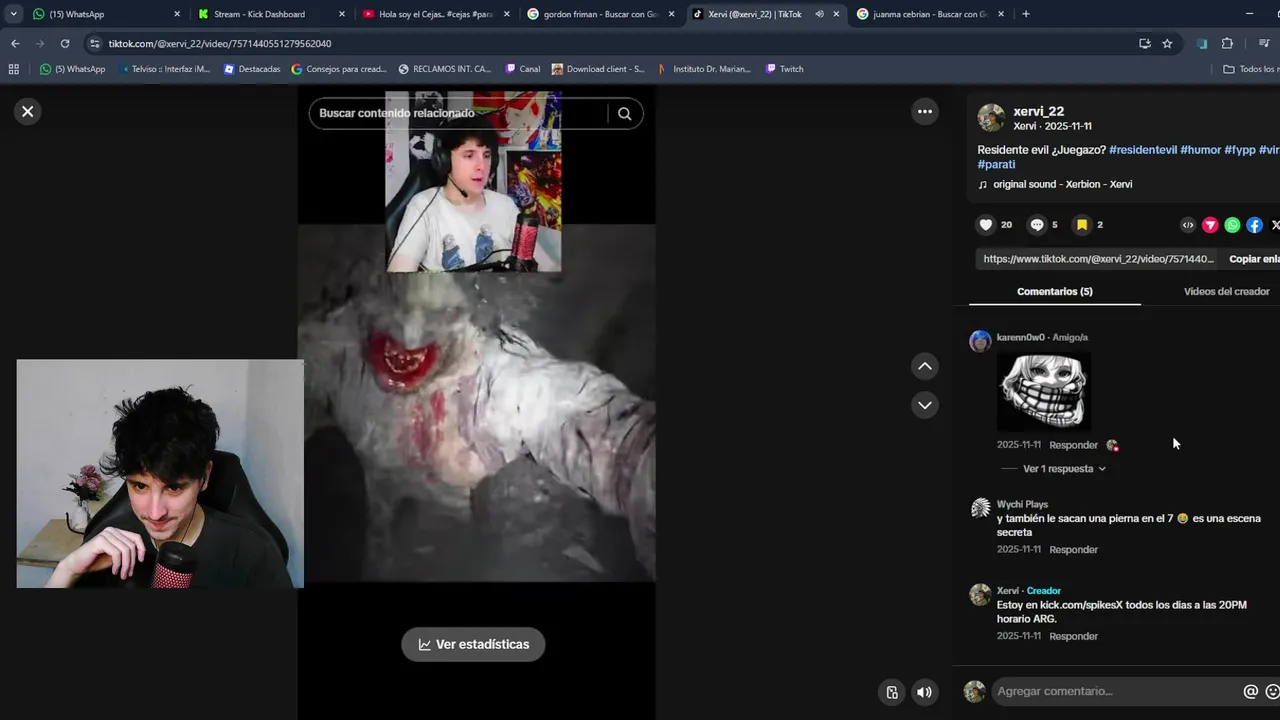The image size is (1280, 720).
Task: Go to next video with down arrow
Action: [925, 405]
